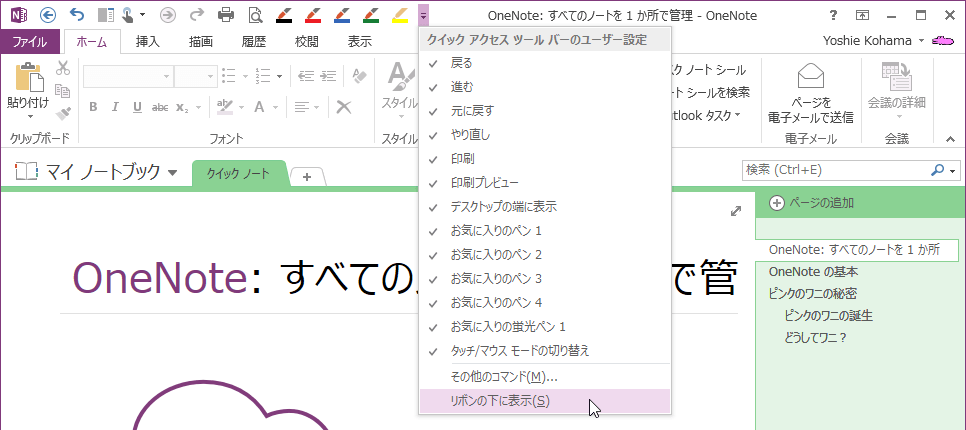Expand マイ ノートブック notebook dropdown

(172, 172)
